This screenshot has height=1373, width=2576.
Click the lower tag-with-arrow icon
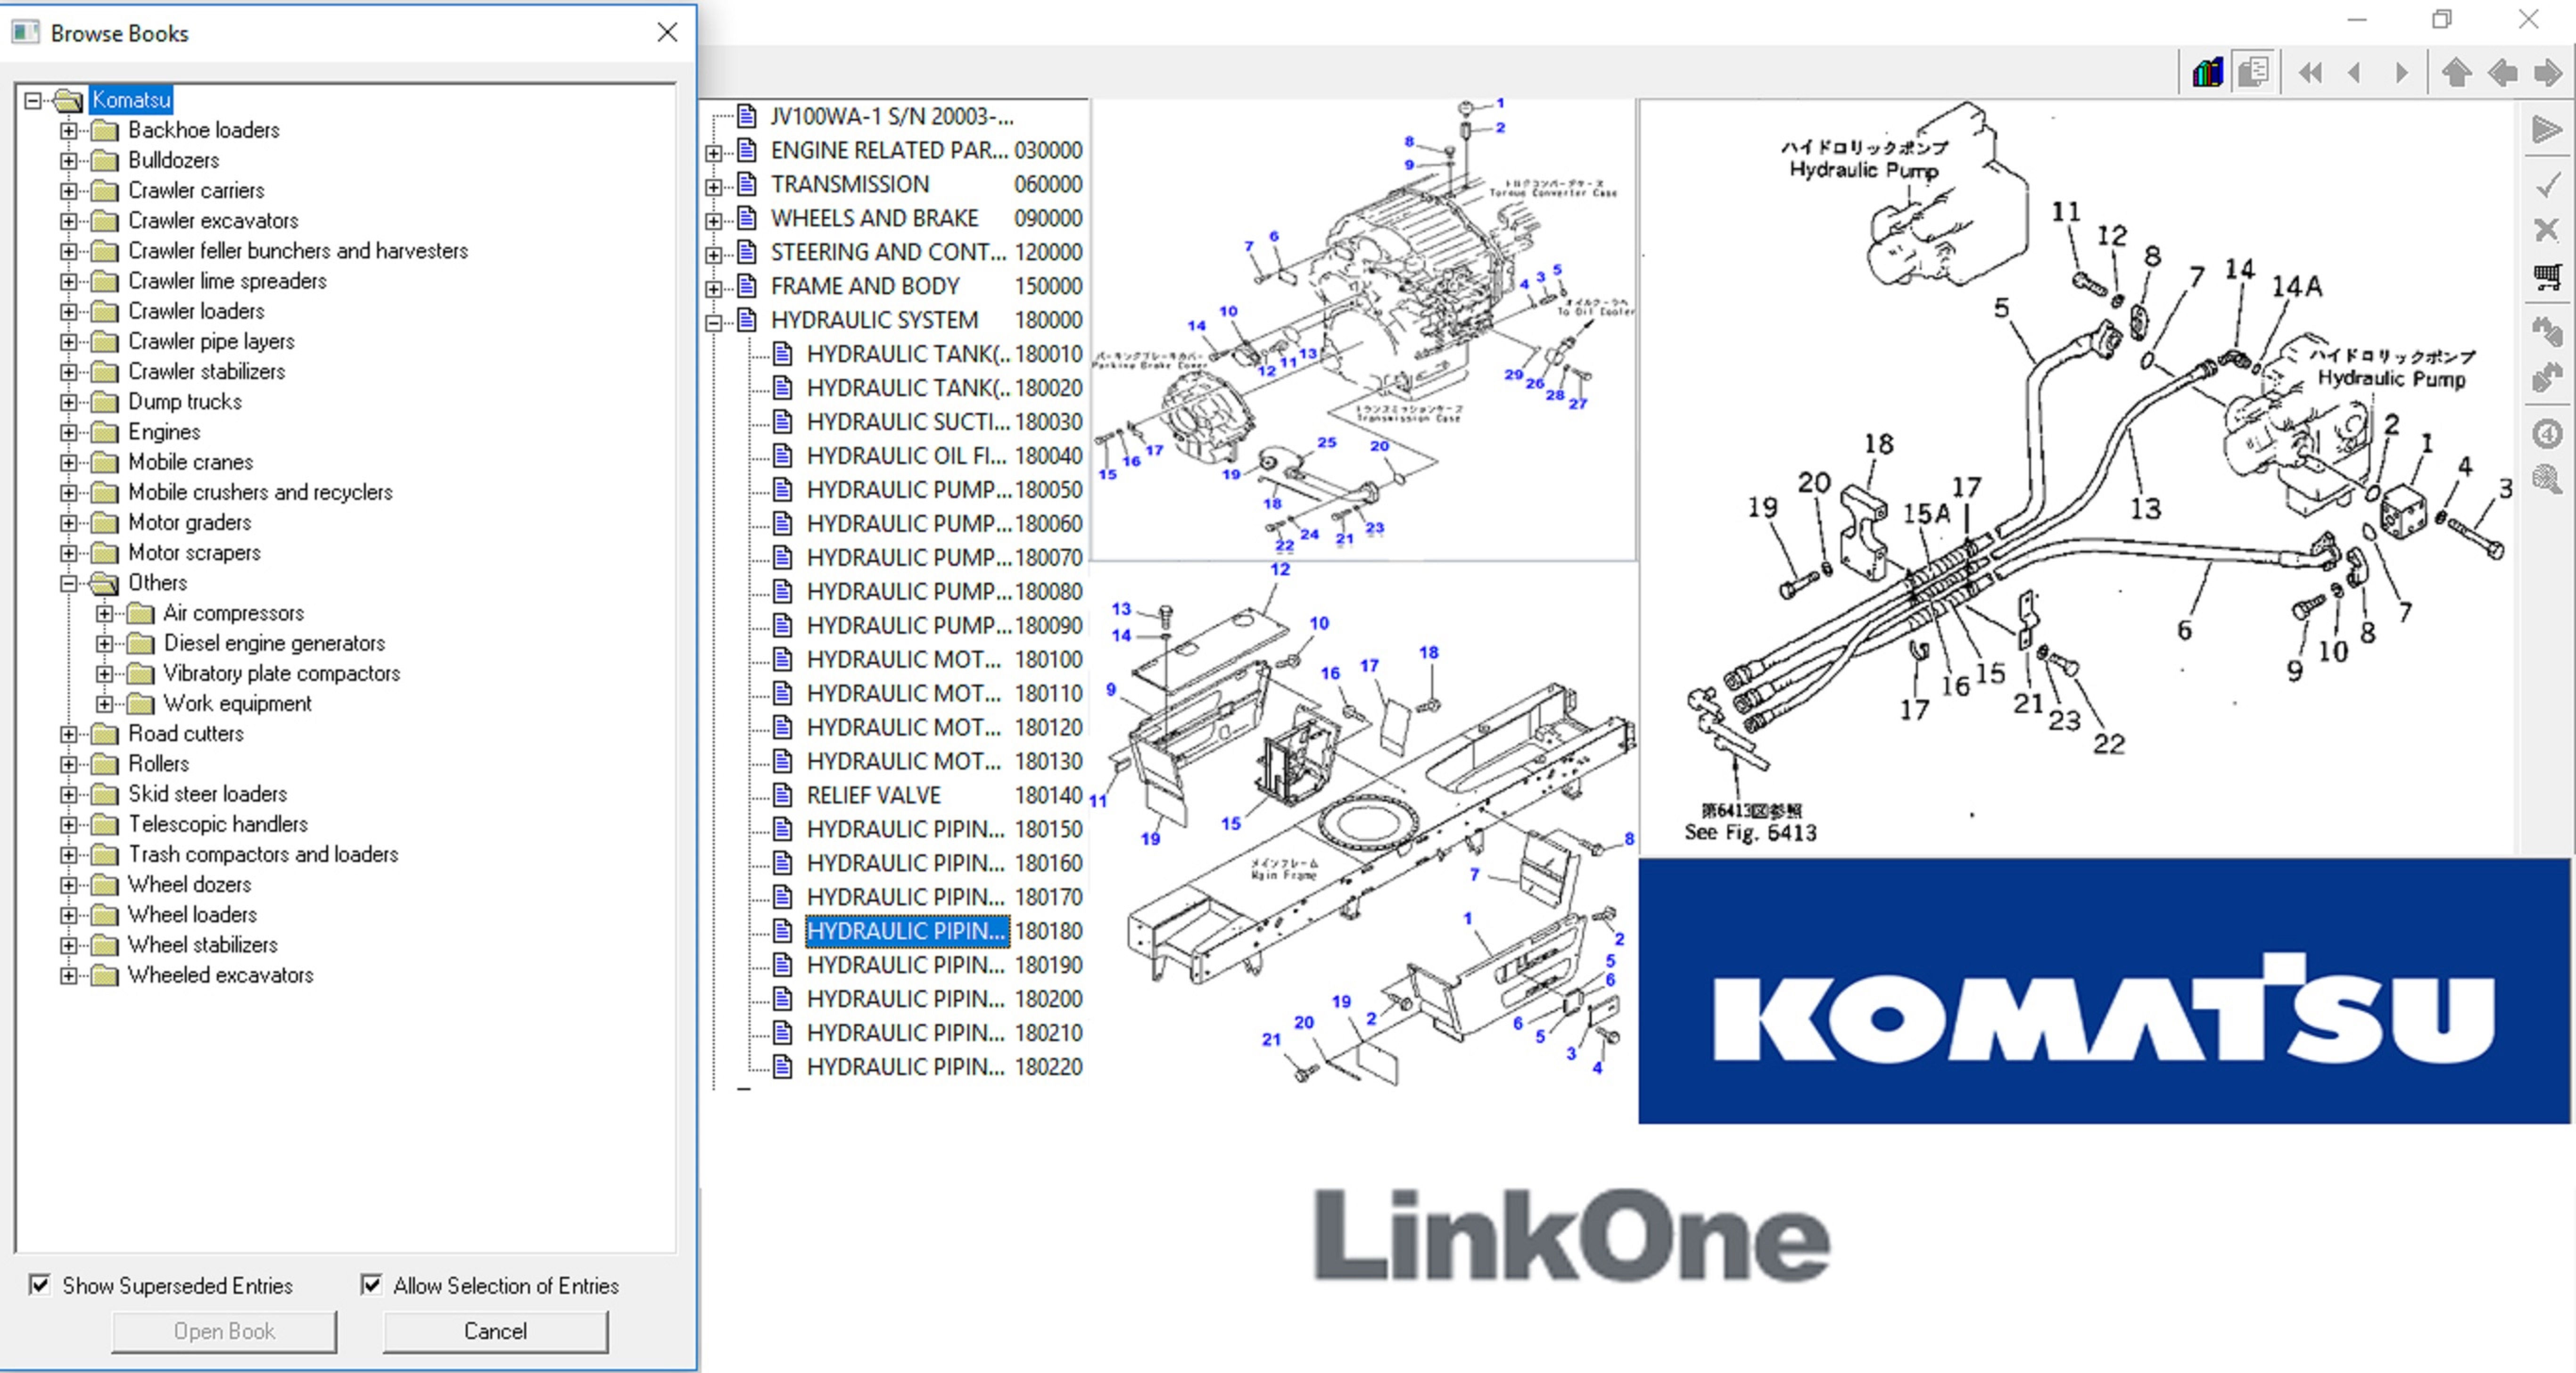point(2547,377)
